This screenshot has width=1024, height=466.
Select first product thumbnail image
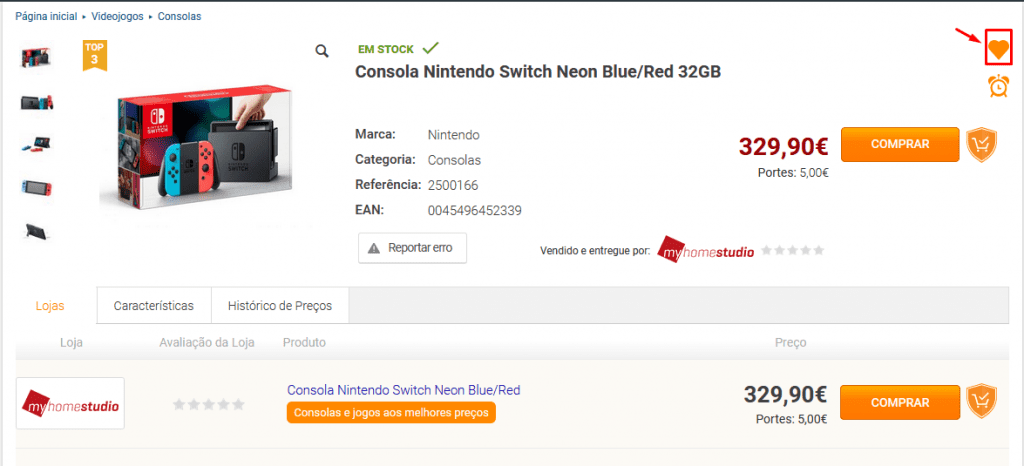coord(37,58)
